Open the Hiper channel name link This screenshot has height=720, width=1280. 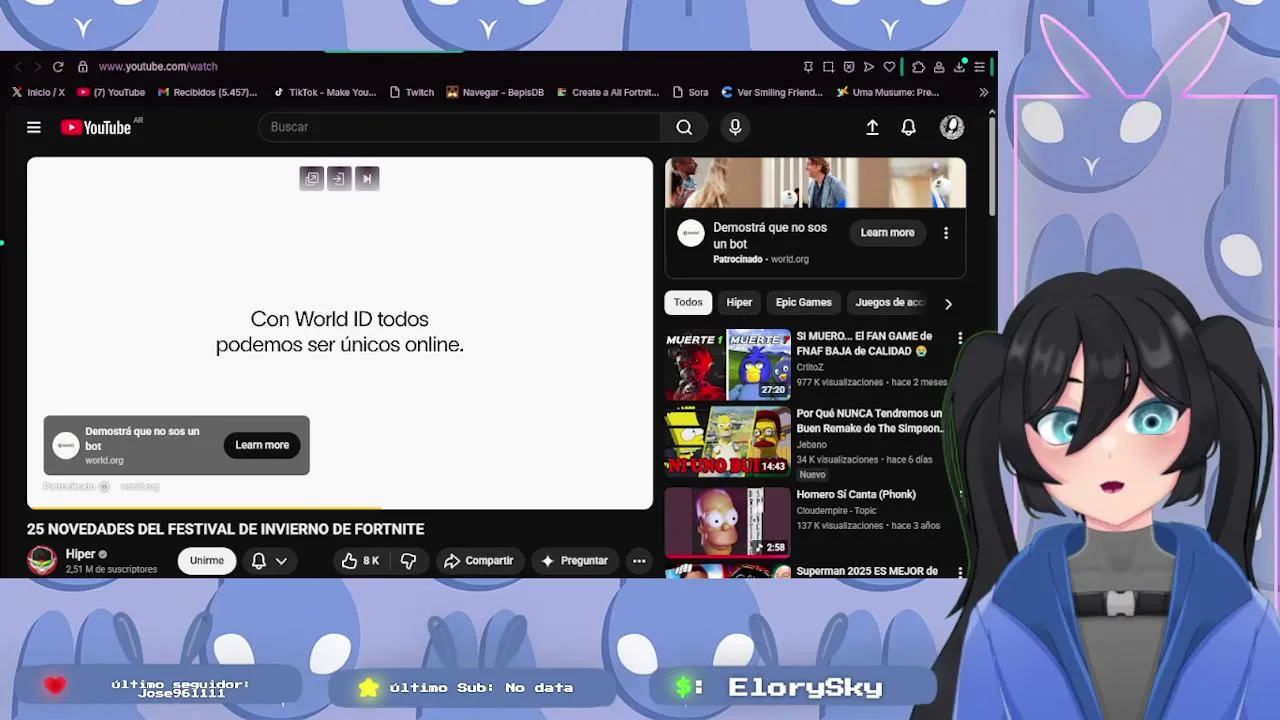click(80, 554)
